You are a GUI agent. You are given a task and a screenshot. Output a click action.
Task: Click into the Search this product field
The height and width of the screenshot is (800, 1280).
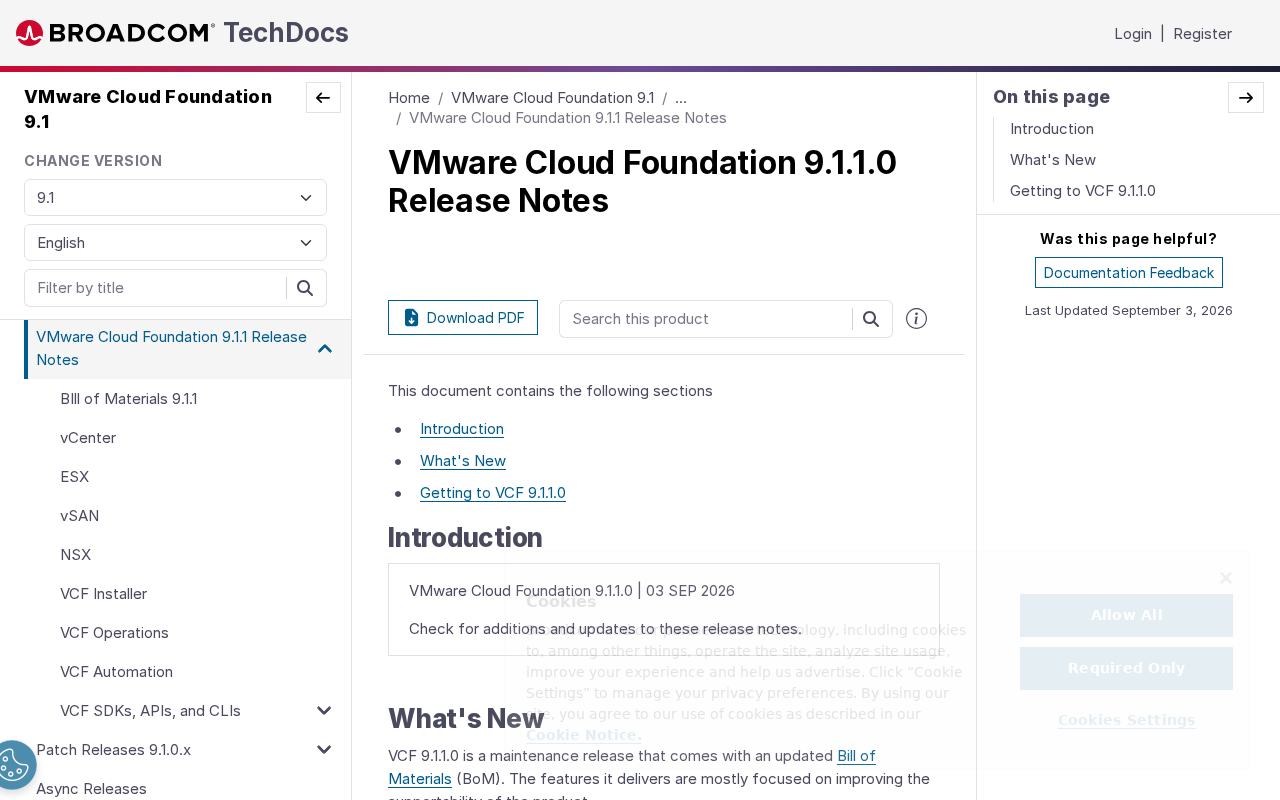(706, 319)
